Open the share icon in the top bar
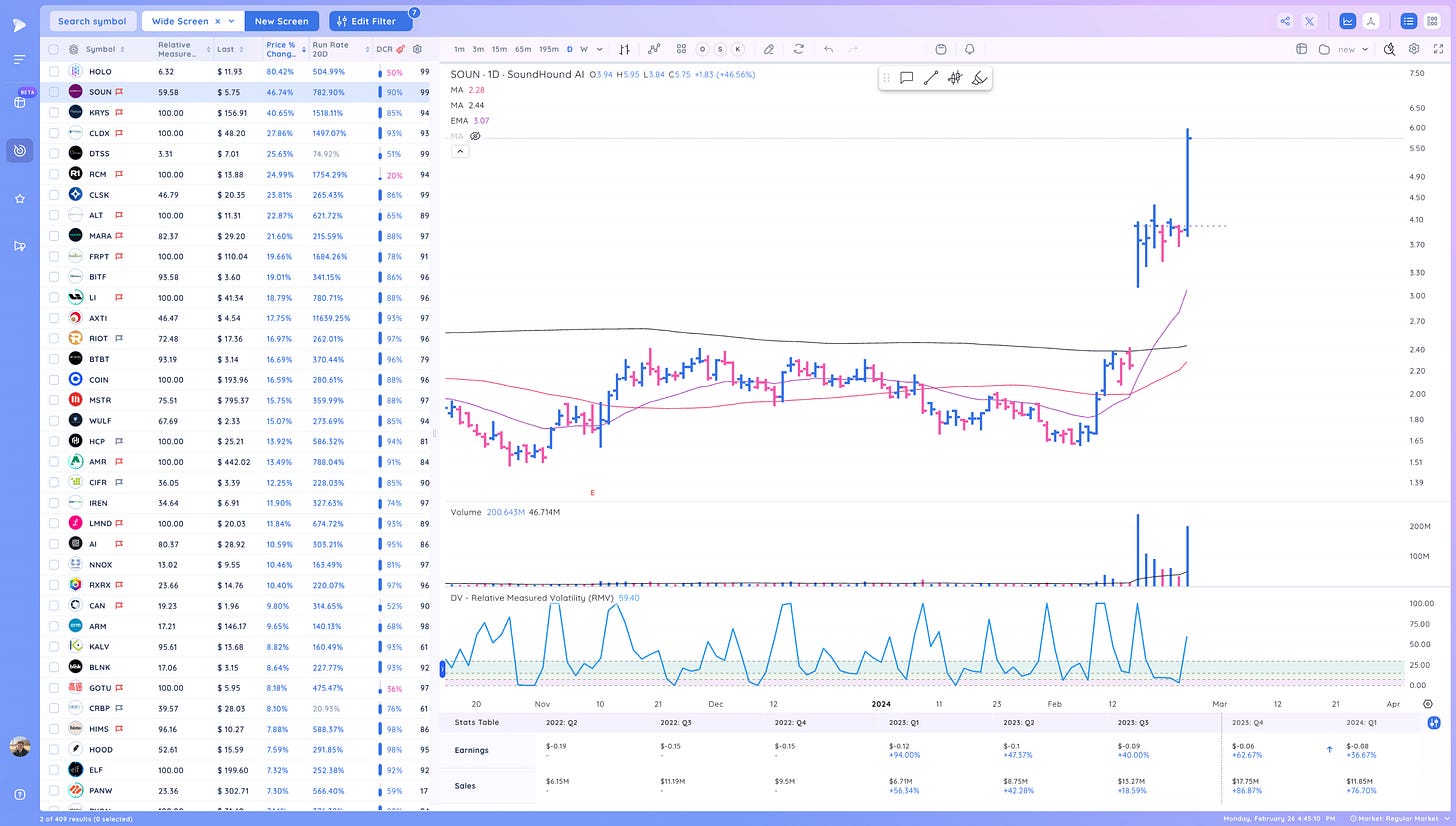Screen dimensions: 1456x826 click(1285, 21)
